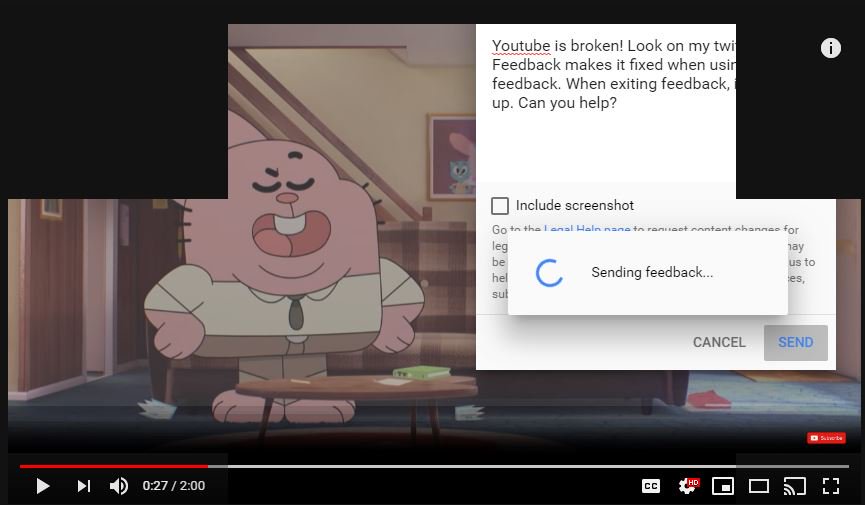Cast video to a TV
865x505 pixels.
point(794,486)
